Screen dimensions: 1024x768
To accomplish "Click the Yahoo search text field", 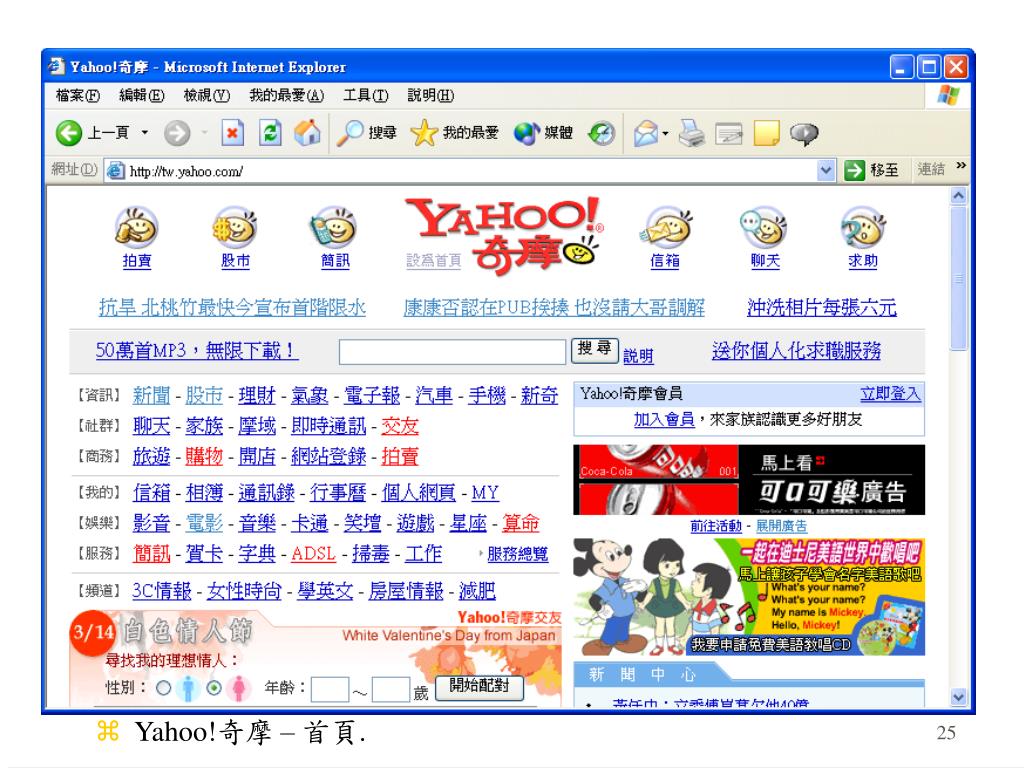I will click(x=452, y=351).
